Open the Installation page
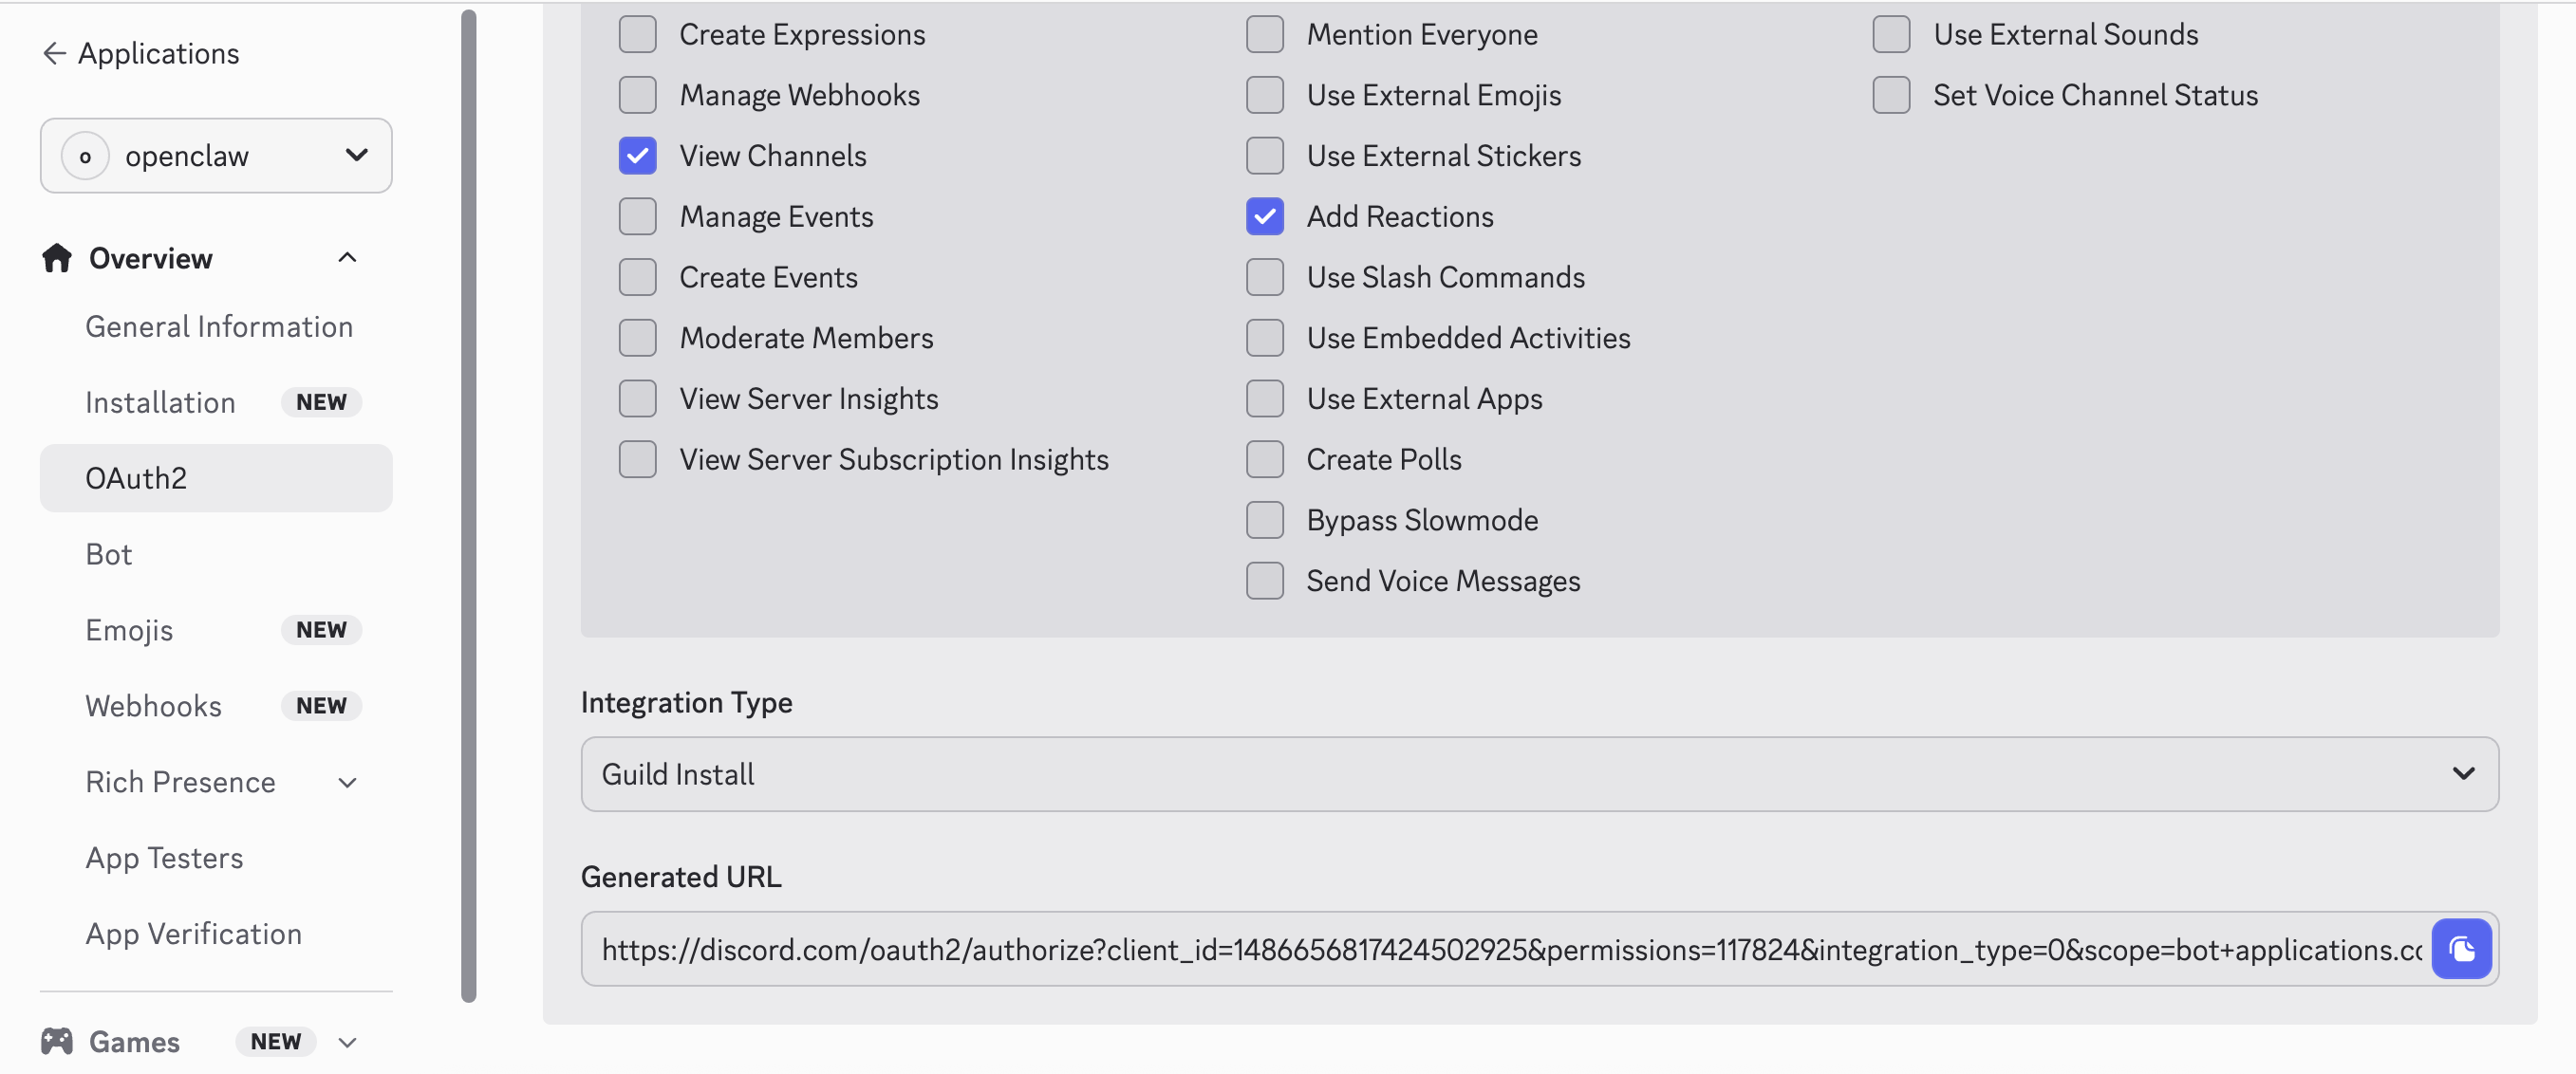Image resolution: width=2576 pixels, height=1074 pixels. pyautogui.click(x=160, y=402)
